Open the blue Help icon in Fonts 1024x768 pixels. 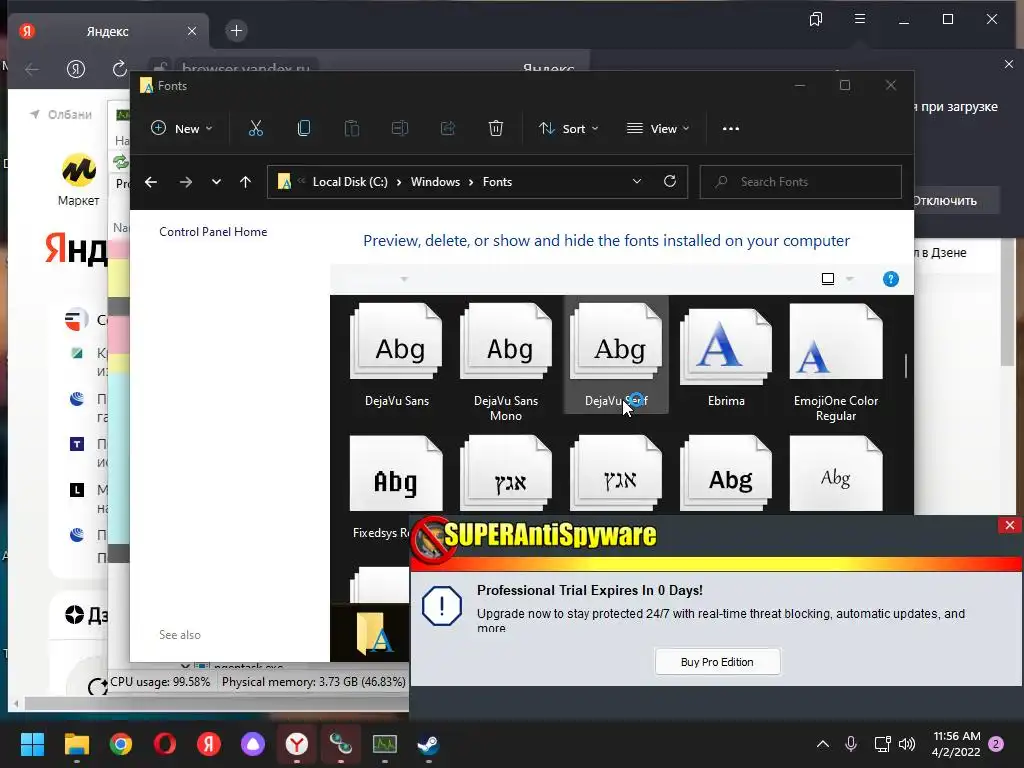[x=890, y=280]
